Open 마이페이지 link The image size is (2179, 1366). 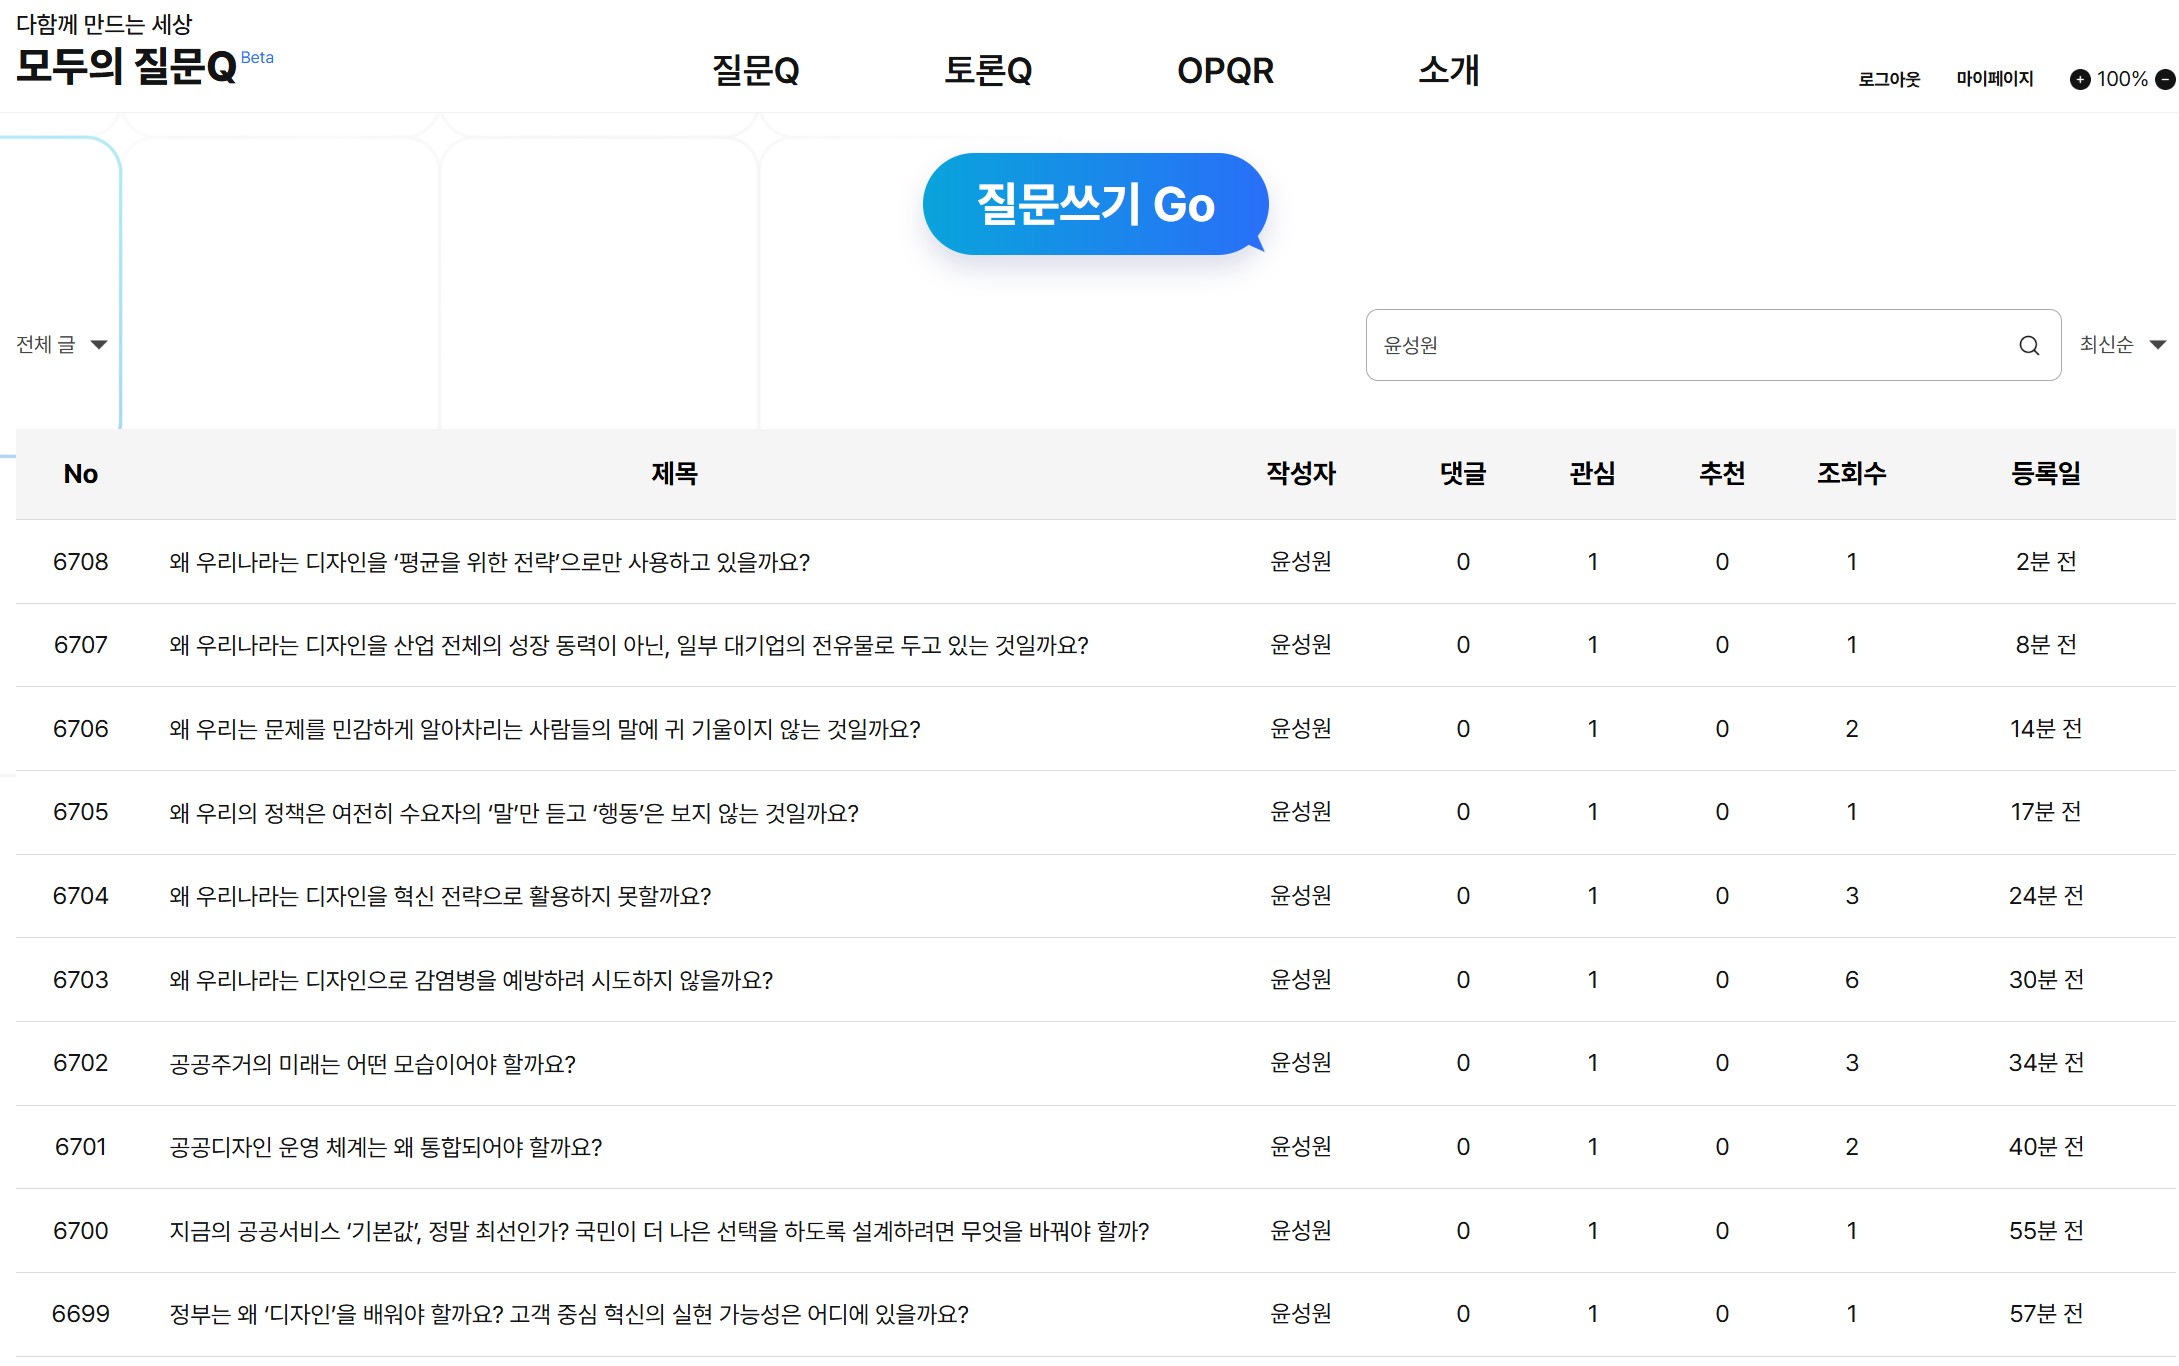[x=1994, y=79]
